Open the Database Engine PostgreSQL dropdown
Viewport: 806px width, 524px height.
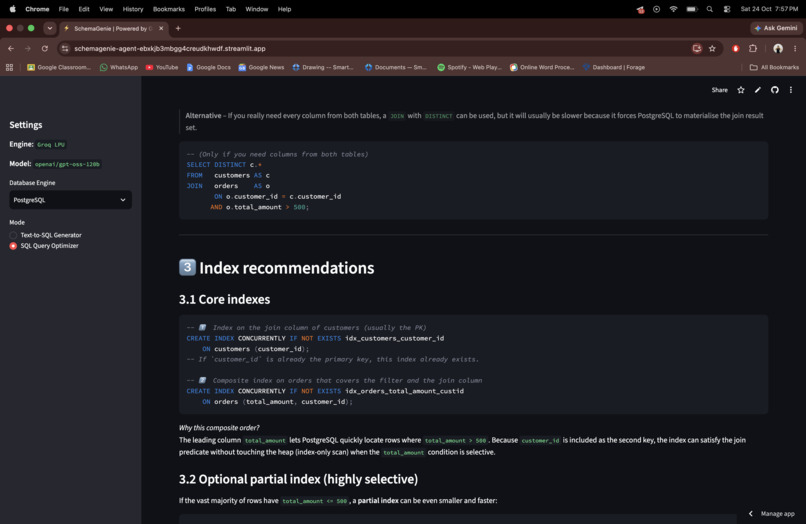pyautogui.click(x=70, y=200)
